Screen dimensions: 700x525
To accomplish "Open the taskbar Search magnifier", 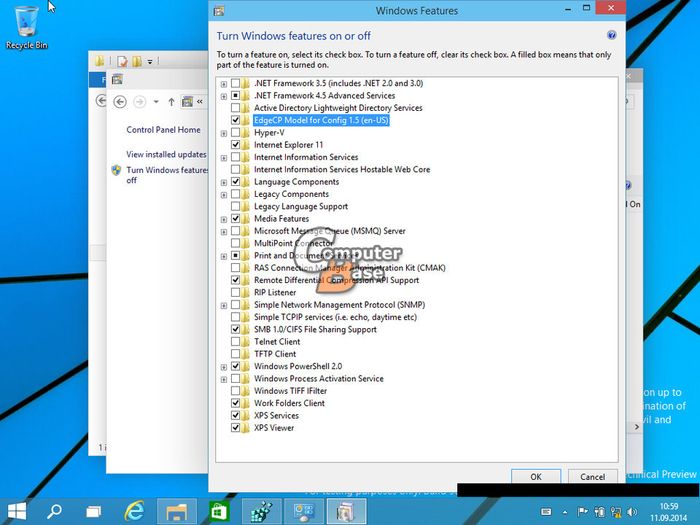I will [56, 510].
